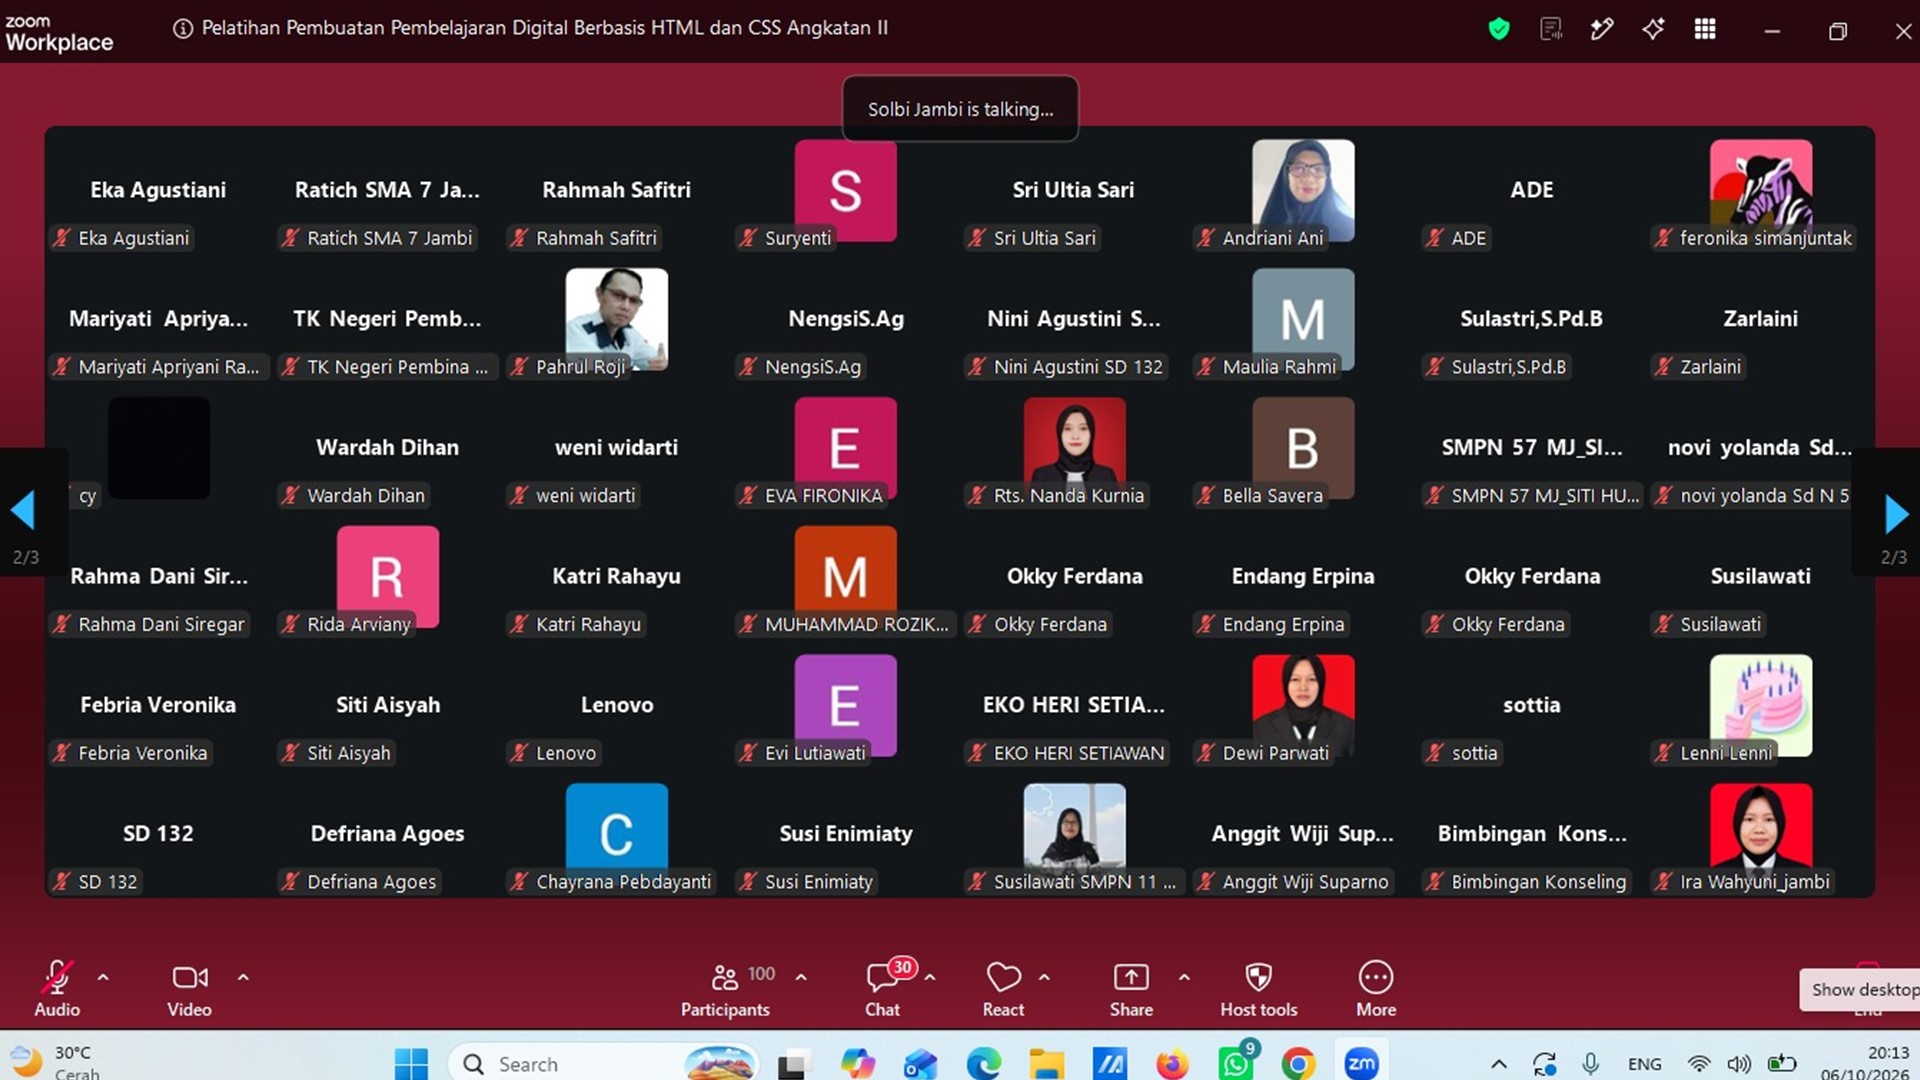Select Andriani Ani's video tile
This screenshot has width=1920, height=1080.
[1303, 190]
